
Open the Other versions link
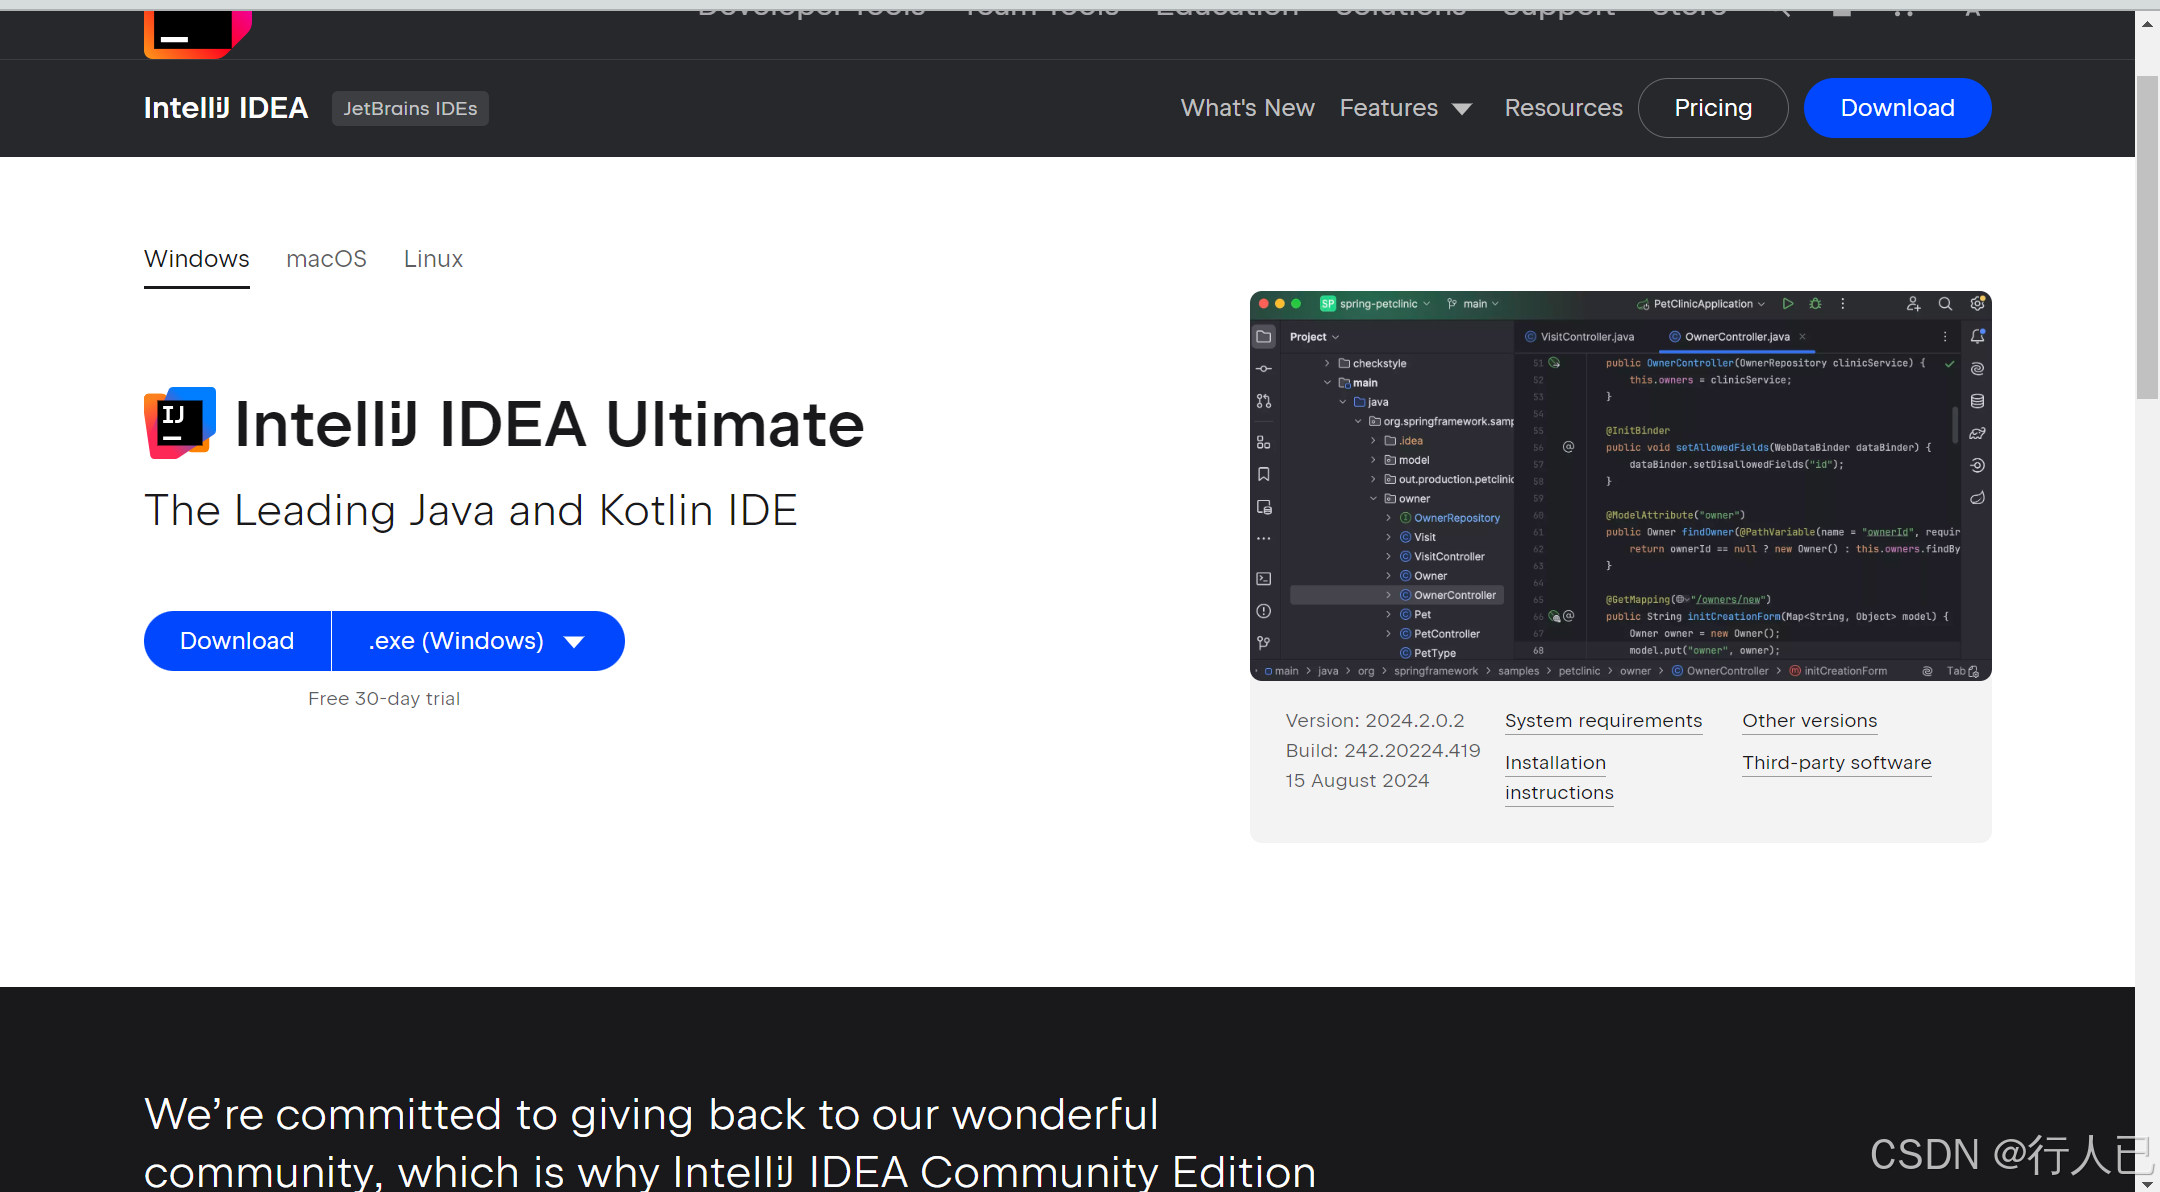pos(1809,721)
